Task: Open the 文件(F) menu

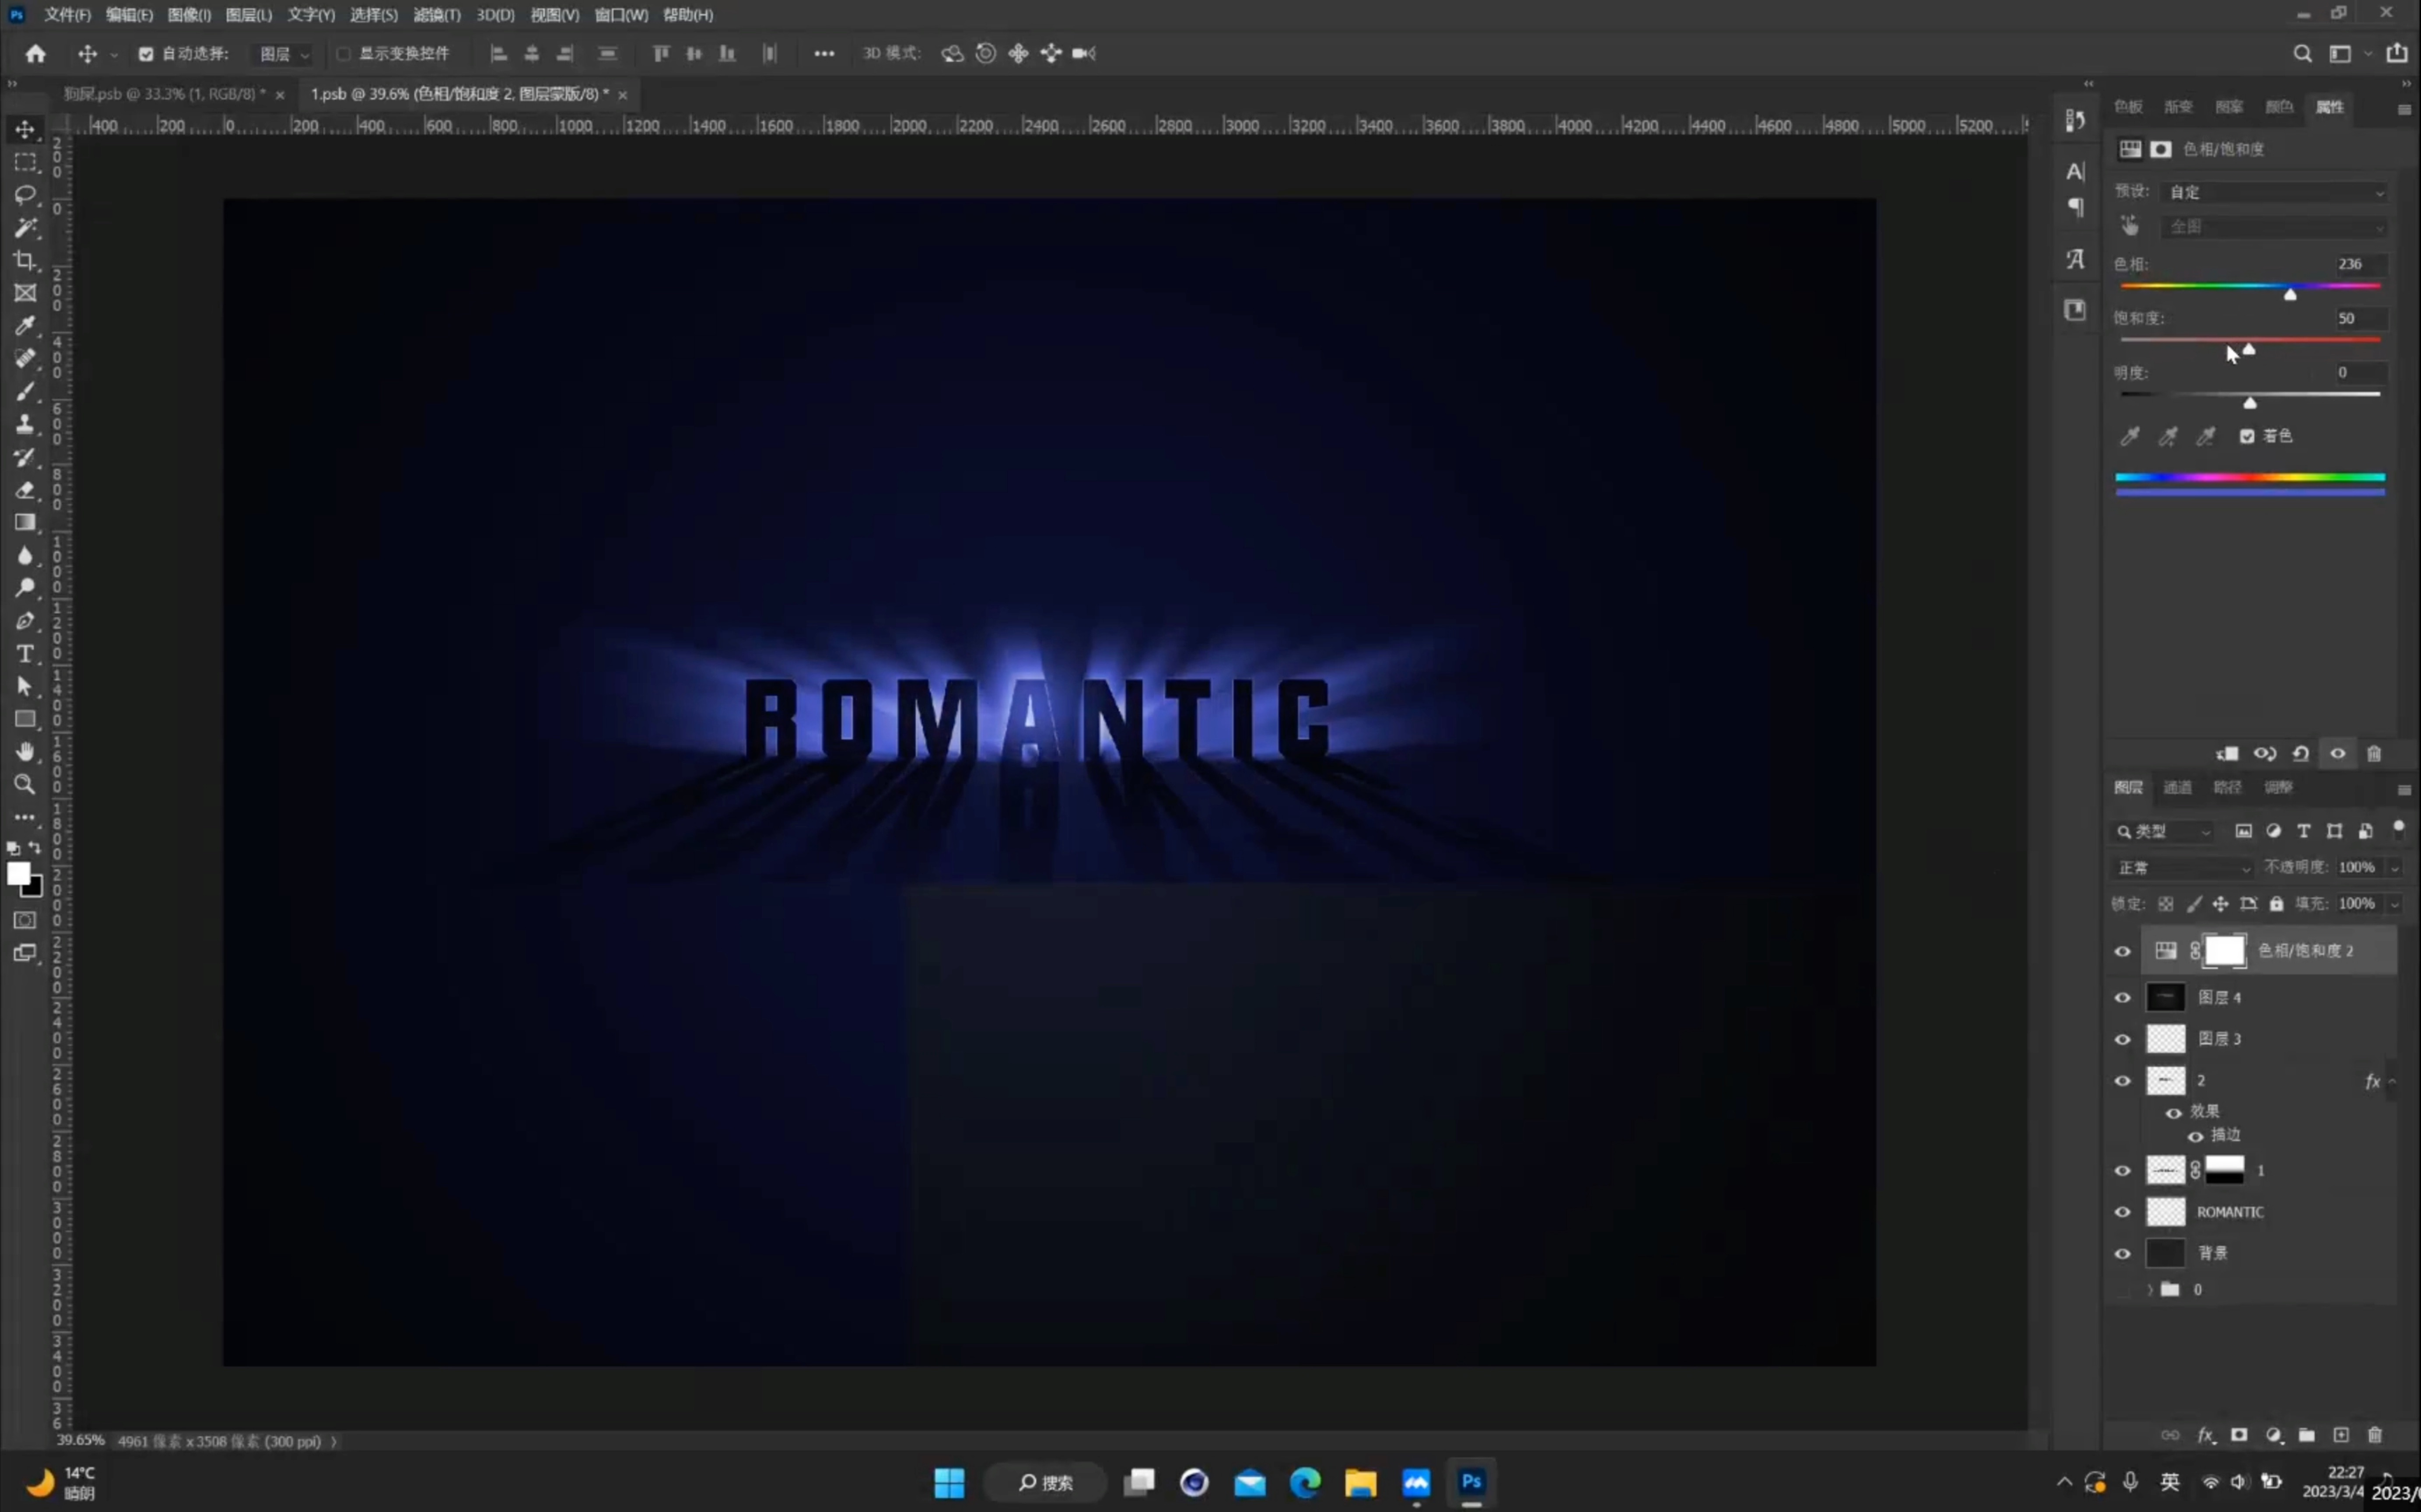Action: [67, 15]
